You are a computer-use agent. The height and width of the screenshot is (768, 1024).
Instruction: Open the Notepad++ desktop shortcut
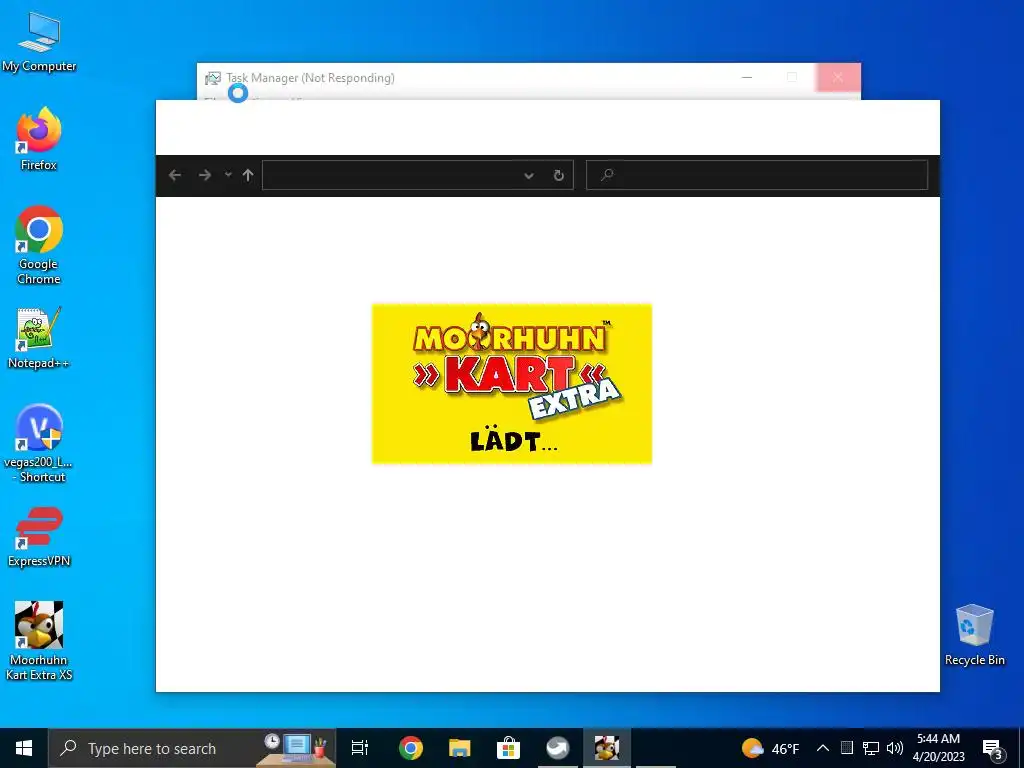coord(39,338)
